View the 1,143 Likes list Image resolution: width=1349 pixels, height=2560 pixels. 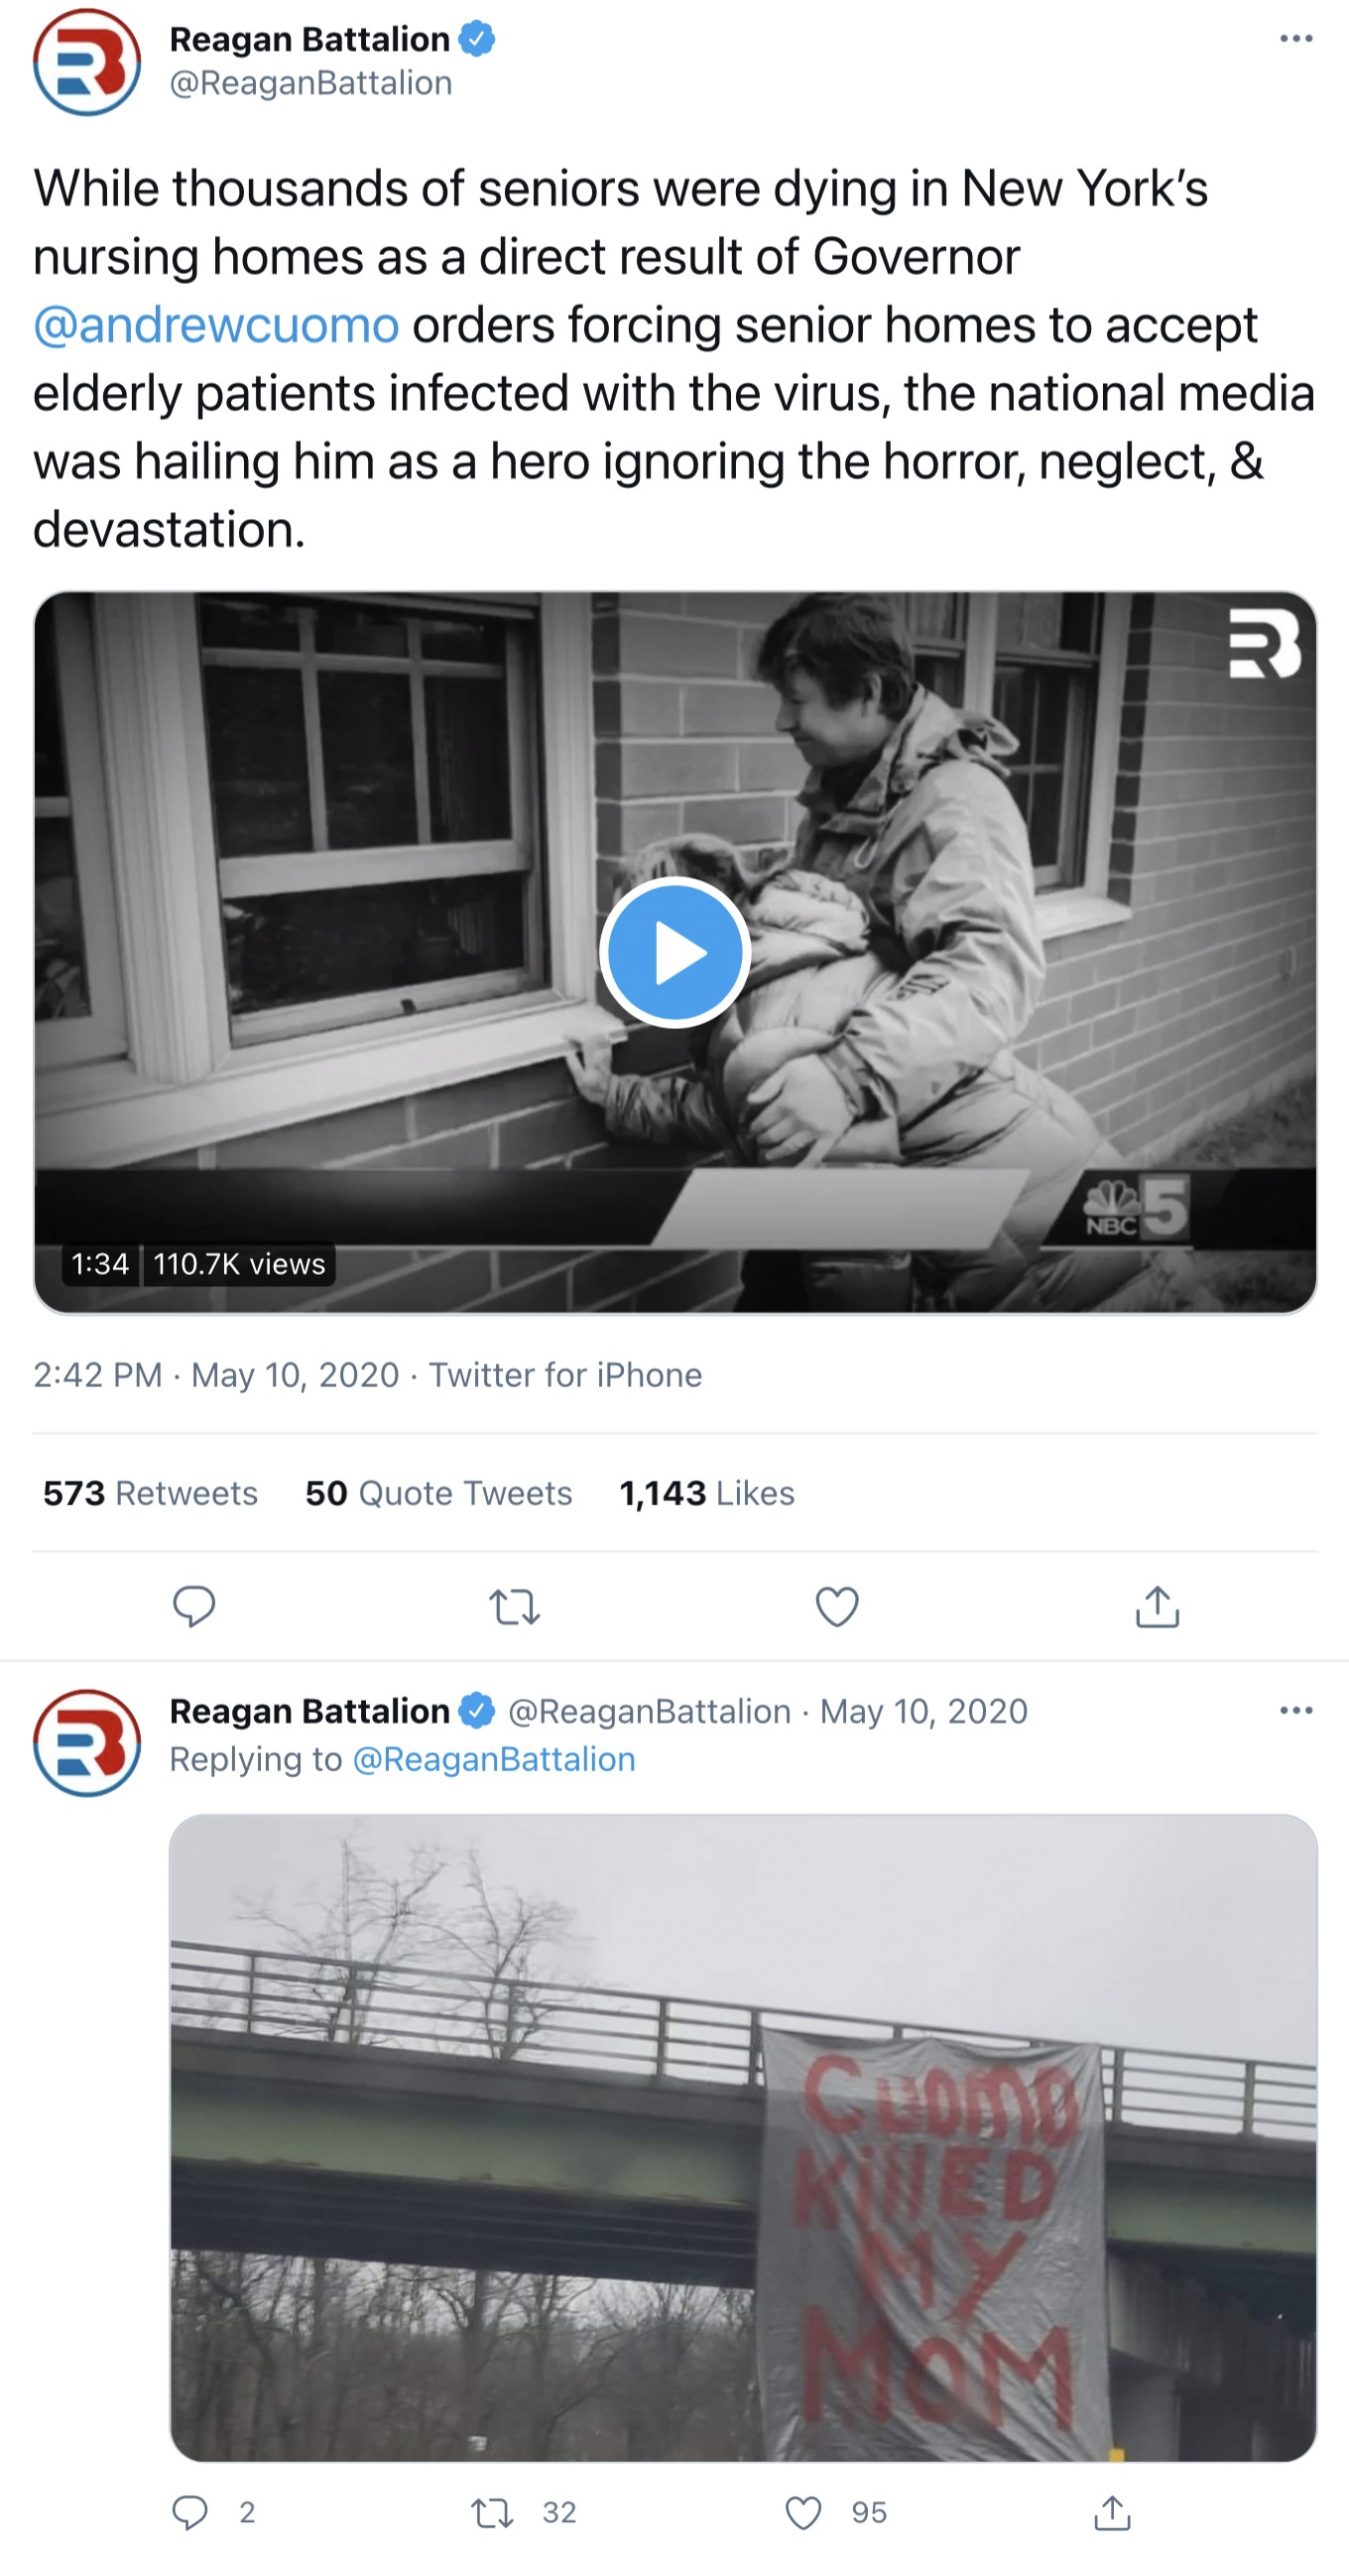(706, 1493)
